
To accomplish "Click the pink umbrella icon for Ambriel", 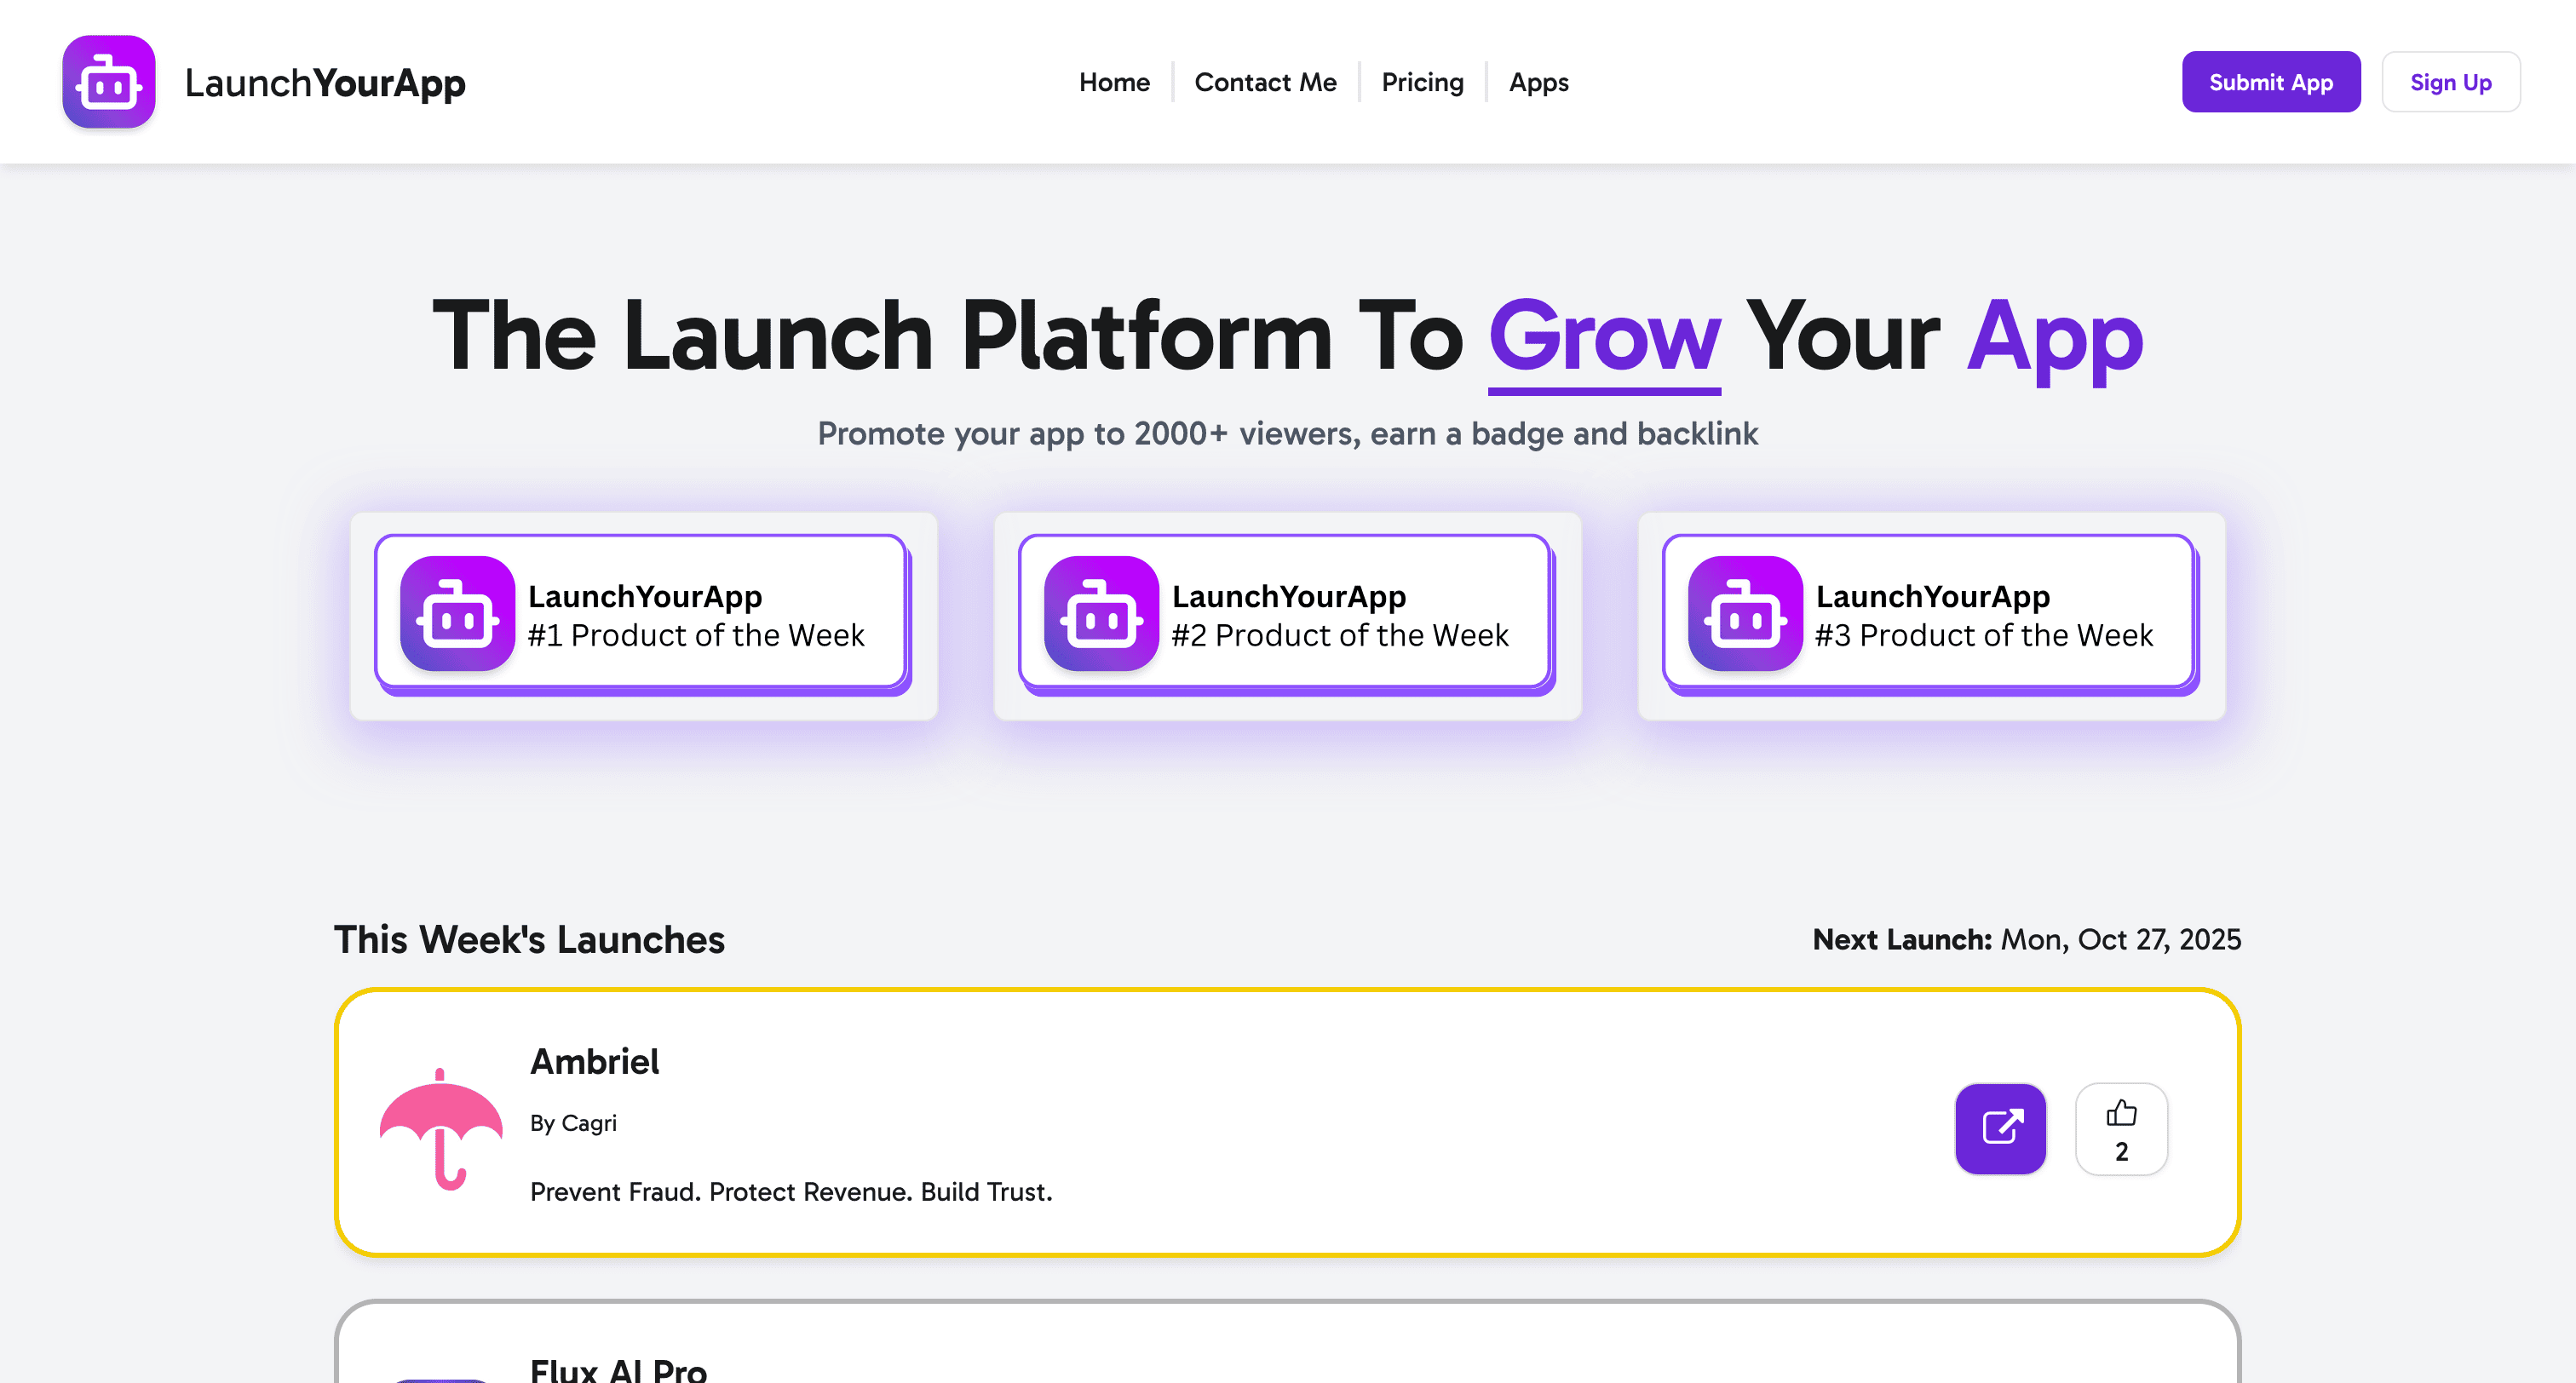I will coord(442,1131).
